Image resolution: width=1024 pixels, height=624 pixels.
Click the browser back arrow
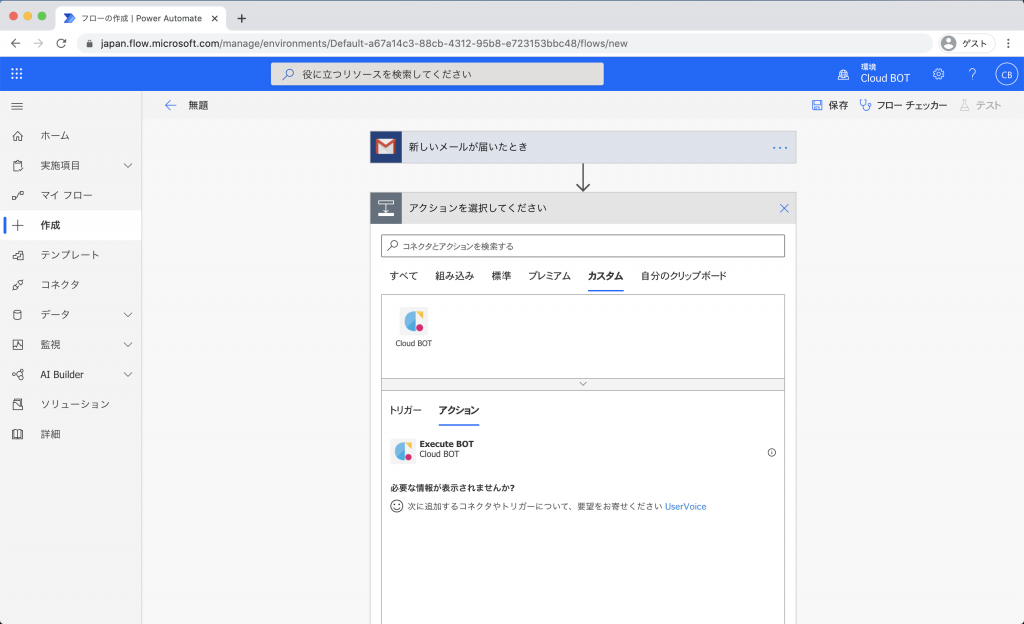click(16, 43)
